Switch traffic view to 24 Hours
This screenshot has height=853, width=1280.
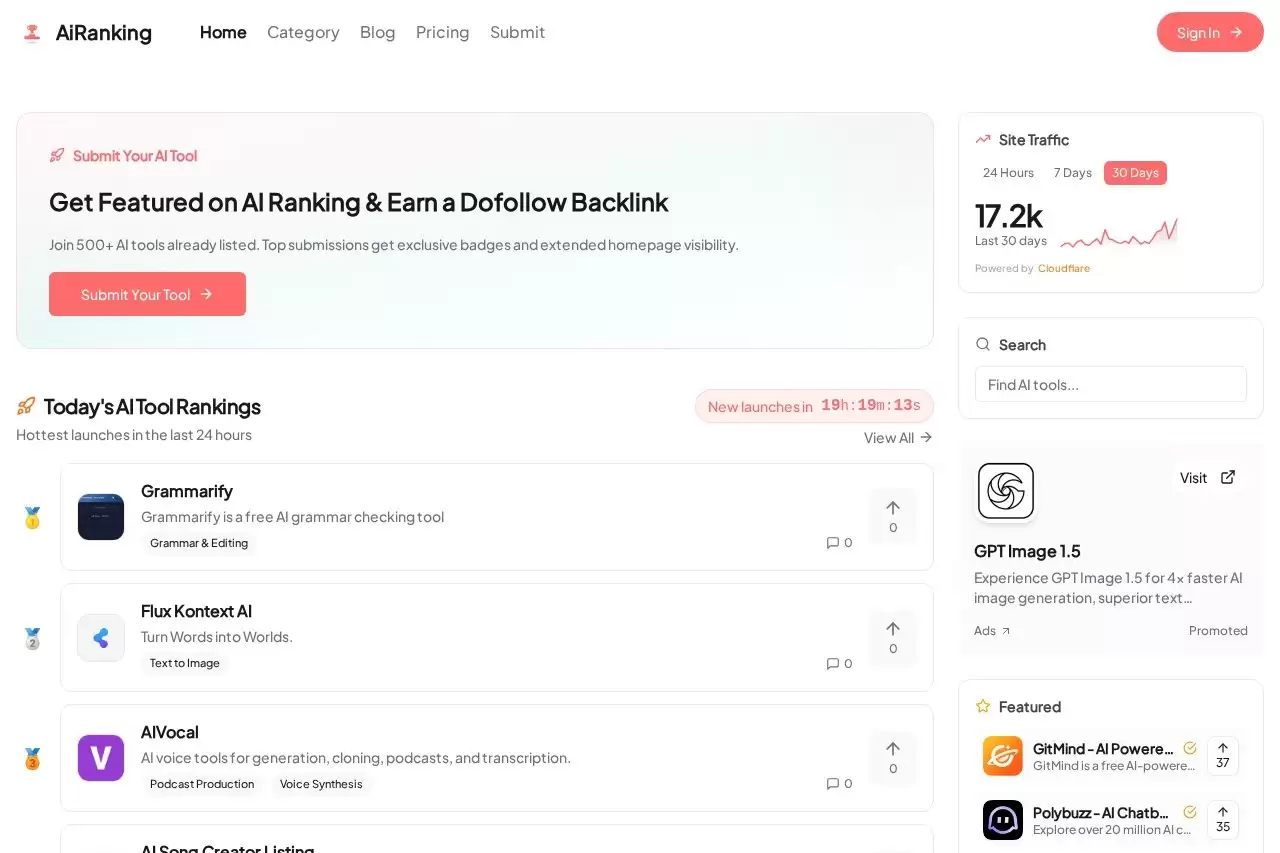point(1007,172)
